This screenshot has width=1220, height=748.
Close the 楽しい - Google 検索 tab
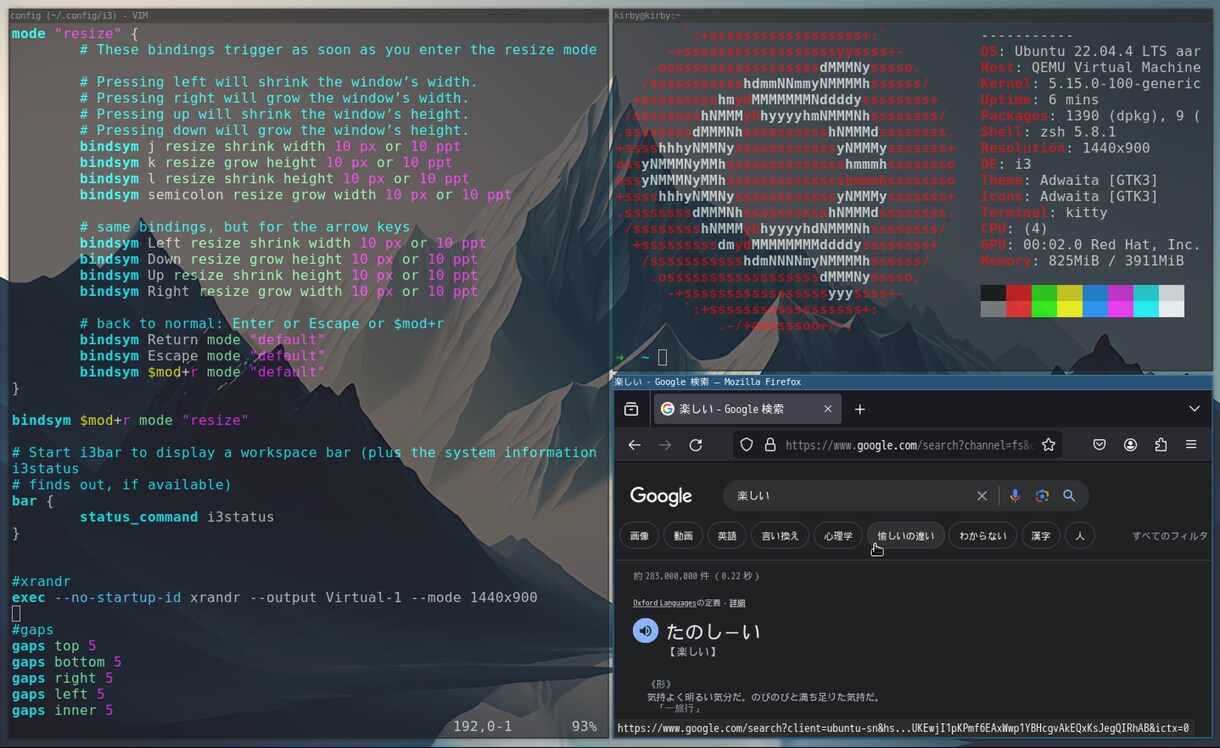point(828,409)
